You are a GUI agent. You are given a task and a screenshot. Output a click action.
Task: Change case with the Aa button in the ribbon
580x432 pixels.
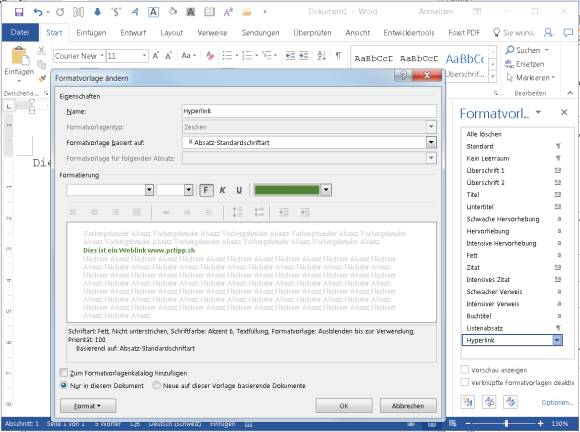(188, 56)
